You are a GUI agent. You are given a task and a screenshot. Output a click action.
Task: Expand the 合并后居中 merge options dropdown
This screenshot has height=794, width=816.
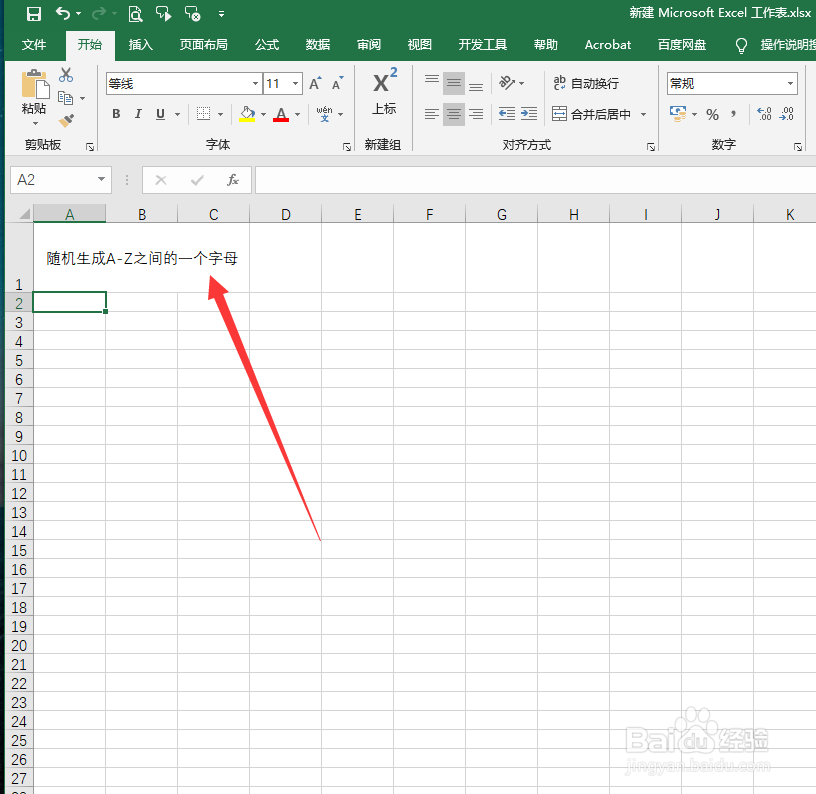[x=643, y=114]
